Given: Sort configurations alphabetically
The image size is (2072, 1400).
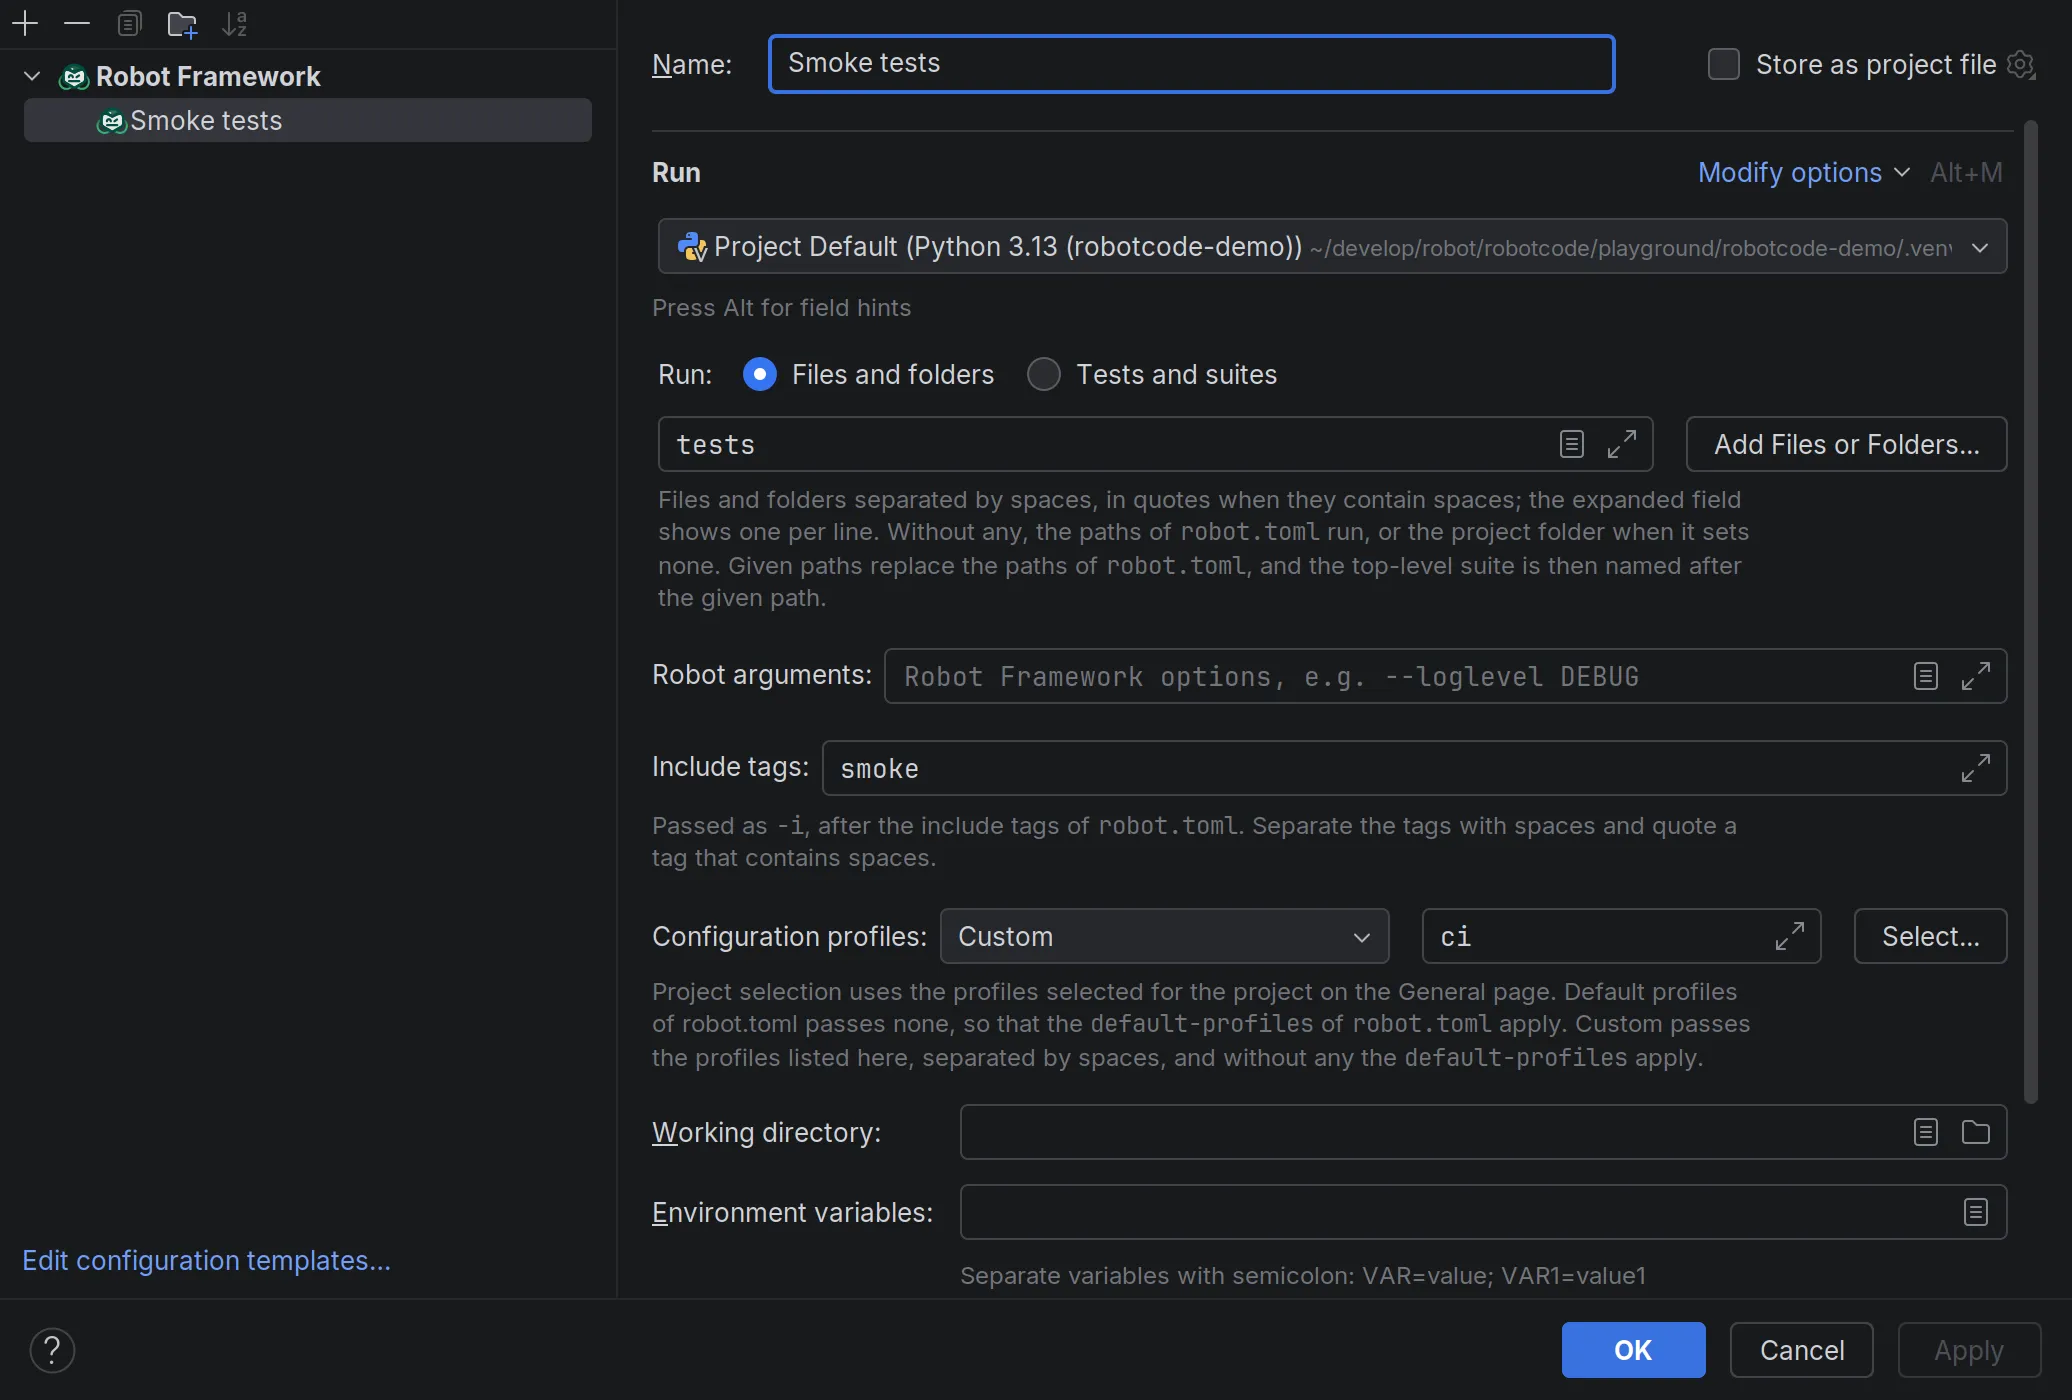Looking at the screenshot, I should 234,23.
